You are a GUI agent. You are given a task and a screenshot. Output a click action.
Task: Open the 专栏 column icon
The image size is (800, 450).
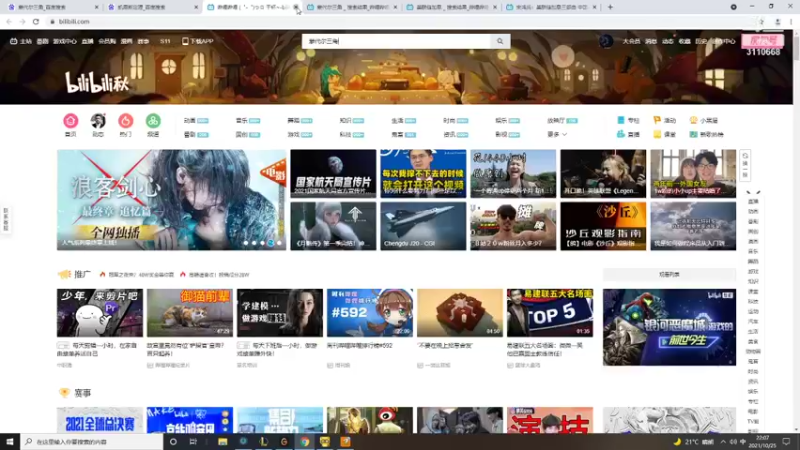(621, 120)
